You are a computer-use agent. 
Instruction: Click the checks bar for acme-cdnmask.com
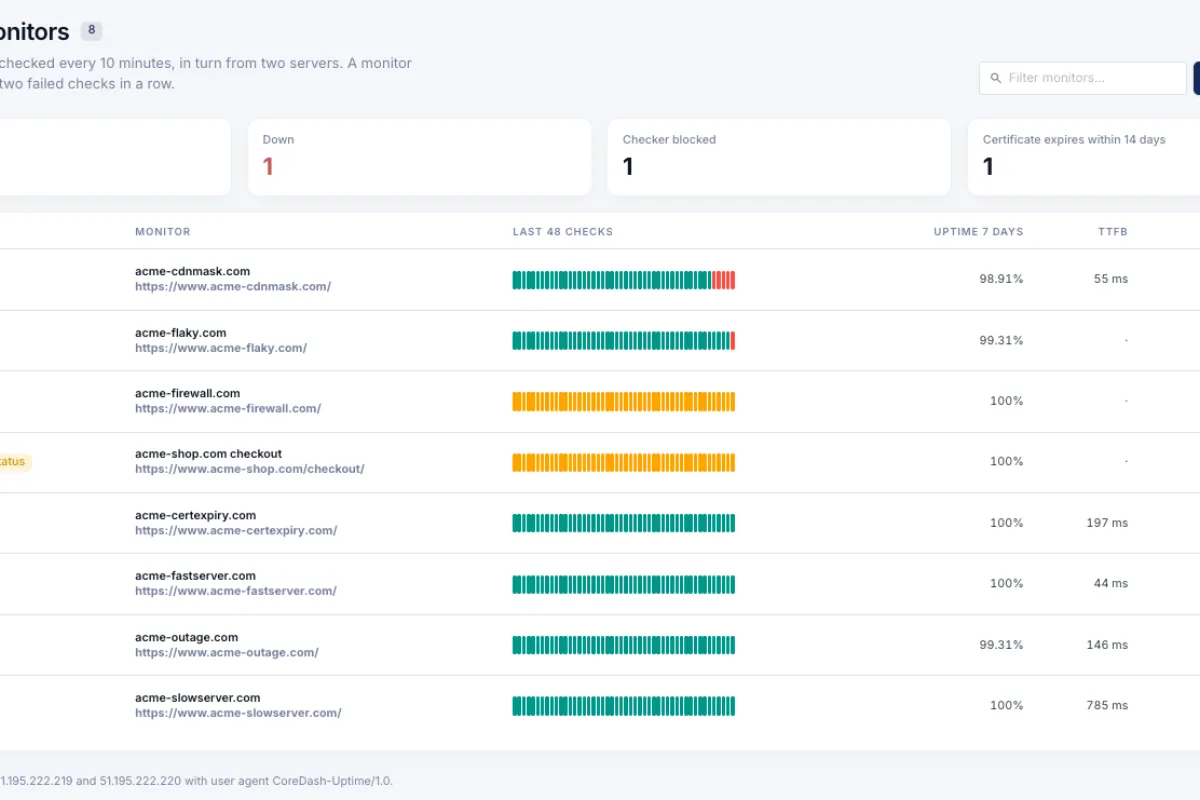[x=624, y=280]
